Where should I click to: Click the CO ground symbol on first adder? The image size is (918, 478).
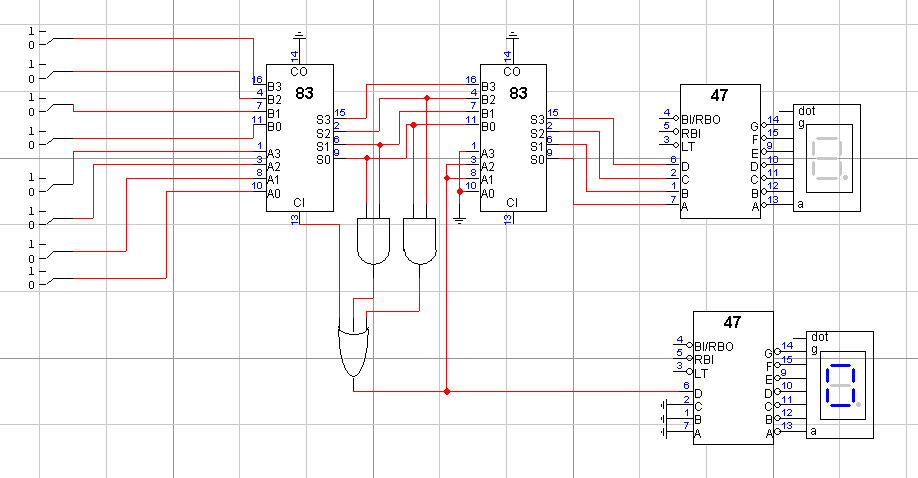pos(299,36)
